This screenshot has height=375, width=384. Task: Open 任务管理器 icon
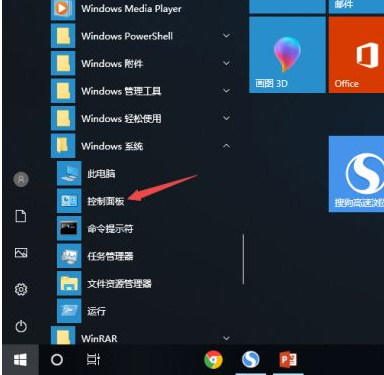(x=69, y=256)
